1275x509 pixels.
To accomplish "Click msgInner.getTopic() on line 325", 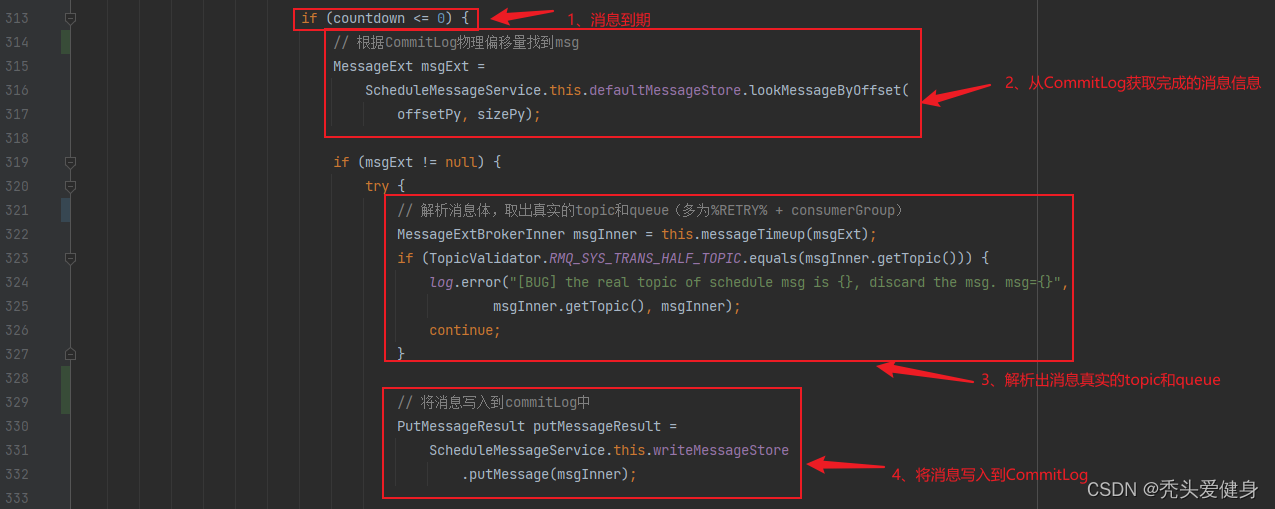I will (x=569, y=306).
